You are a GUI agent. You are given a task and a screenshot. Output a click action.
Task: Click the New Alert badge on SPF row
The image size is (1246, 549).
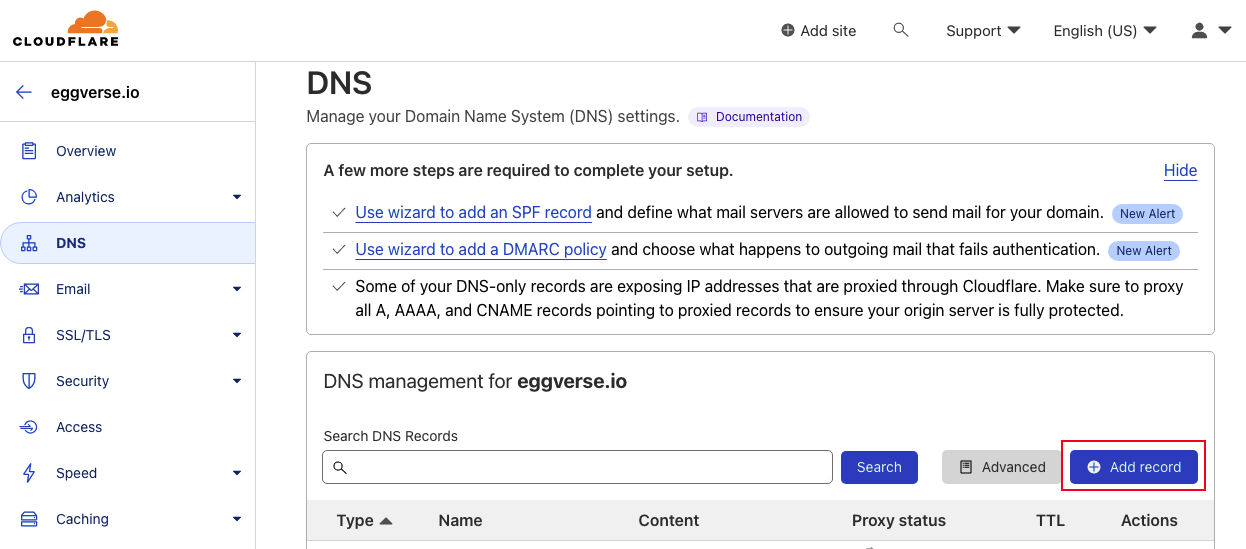point(1147,214)
